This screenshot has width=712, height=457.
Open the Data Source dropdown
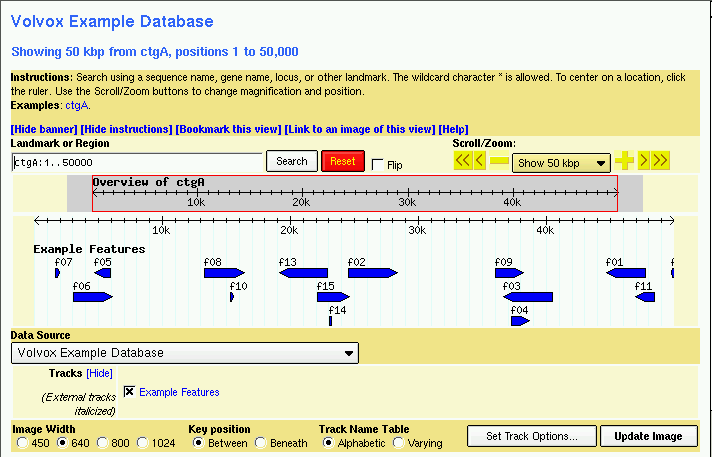185,353
